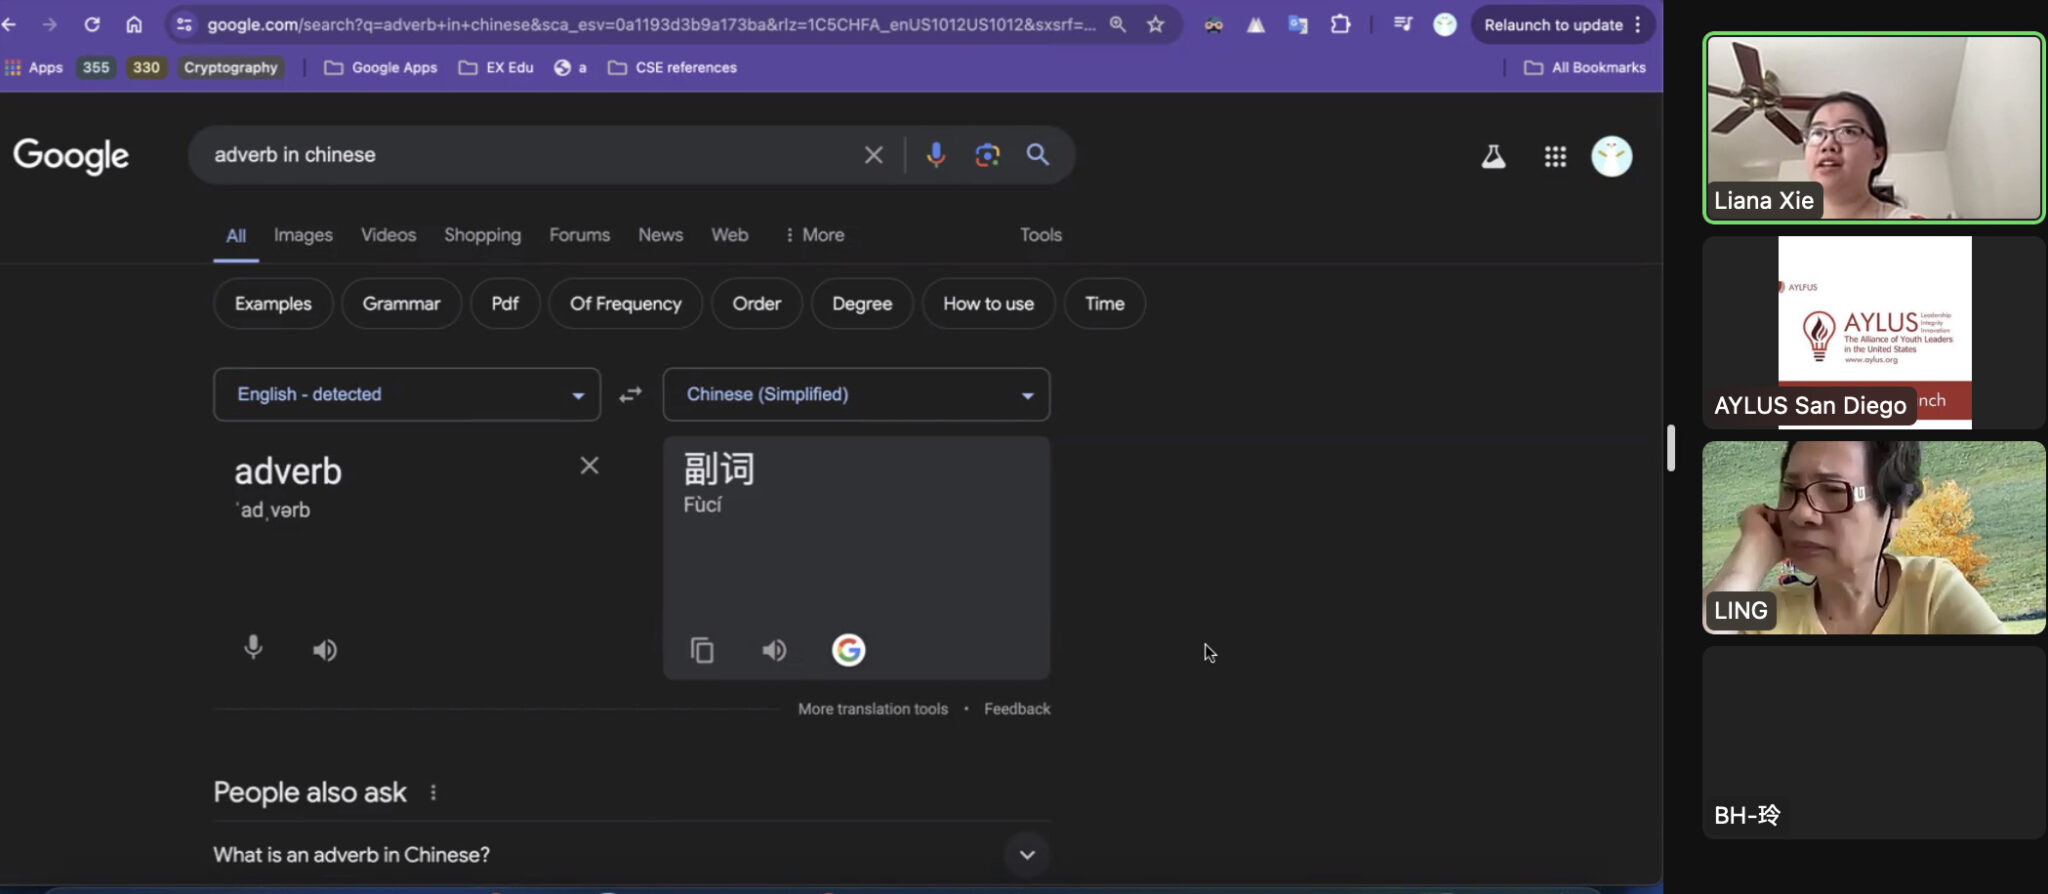This screenshot has width=2048, height=894.
Task: Switch to Videos tab
Action: pyautogui.click(x=388, y=235)
